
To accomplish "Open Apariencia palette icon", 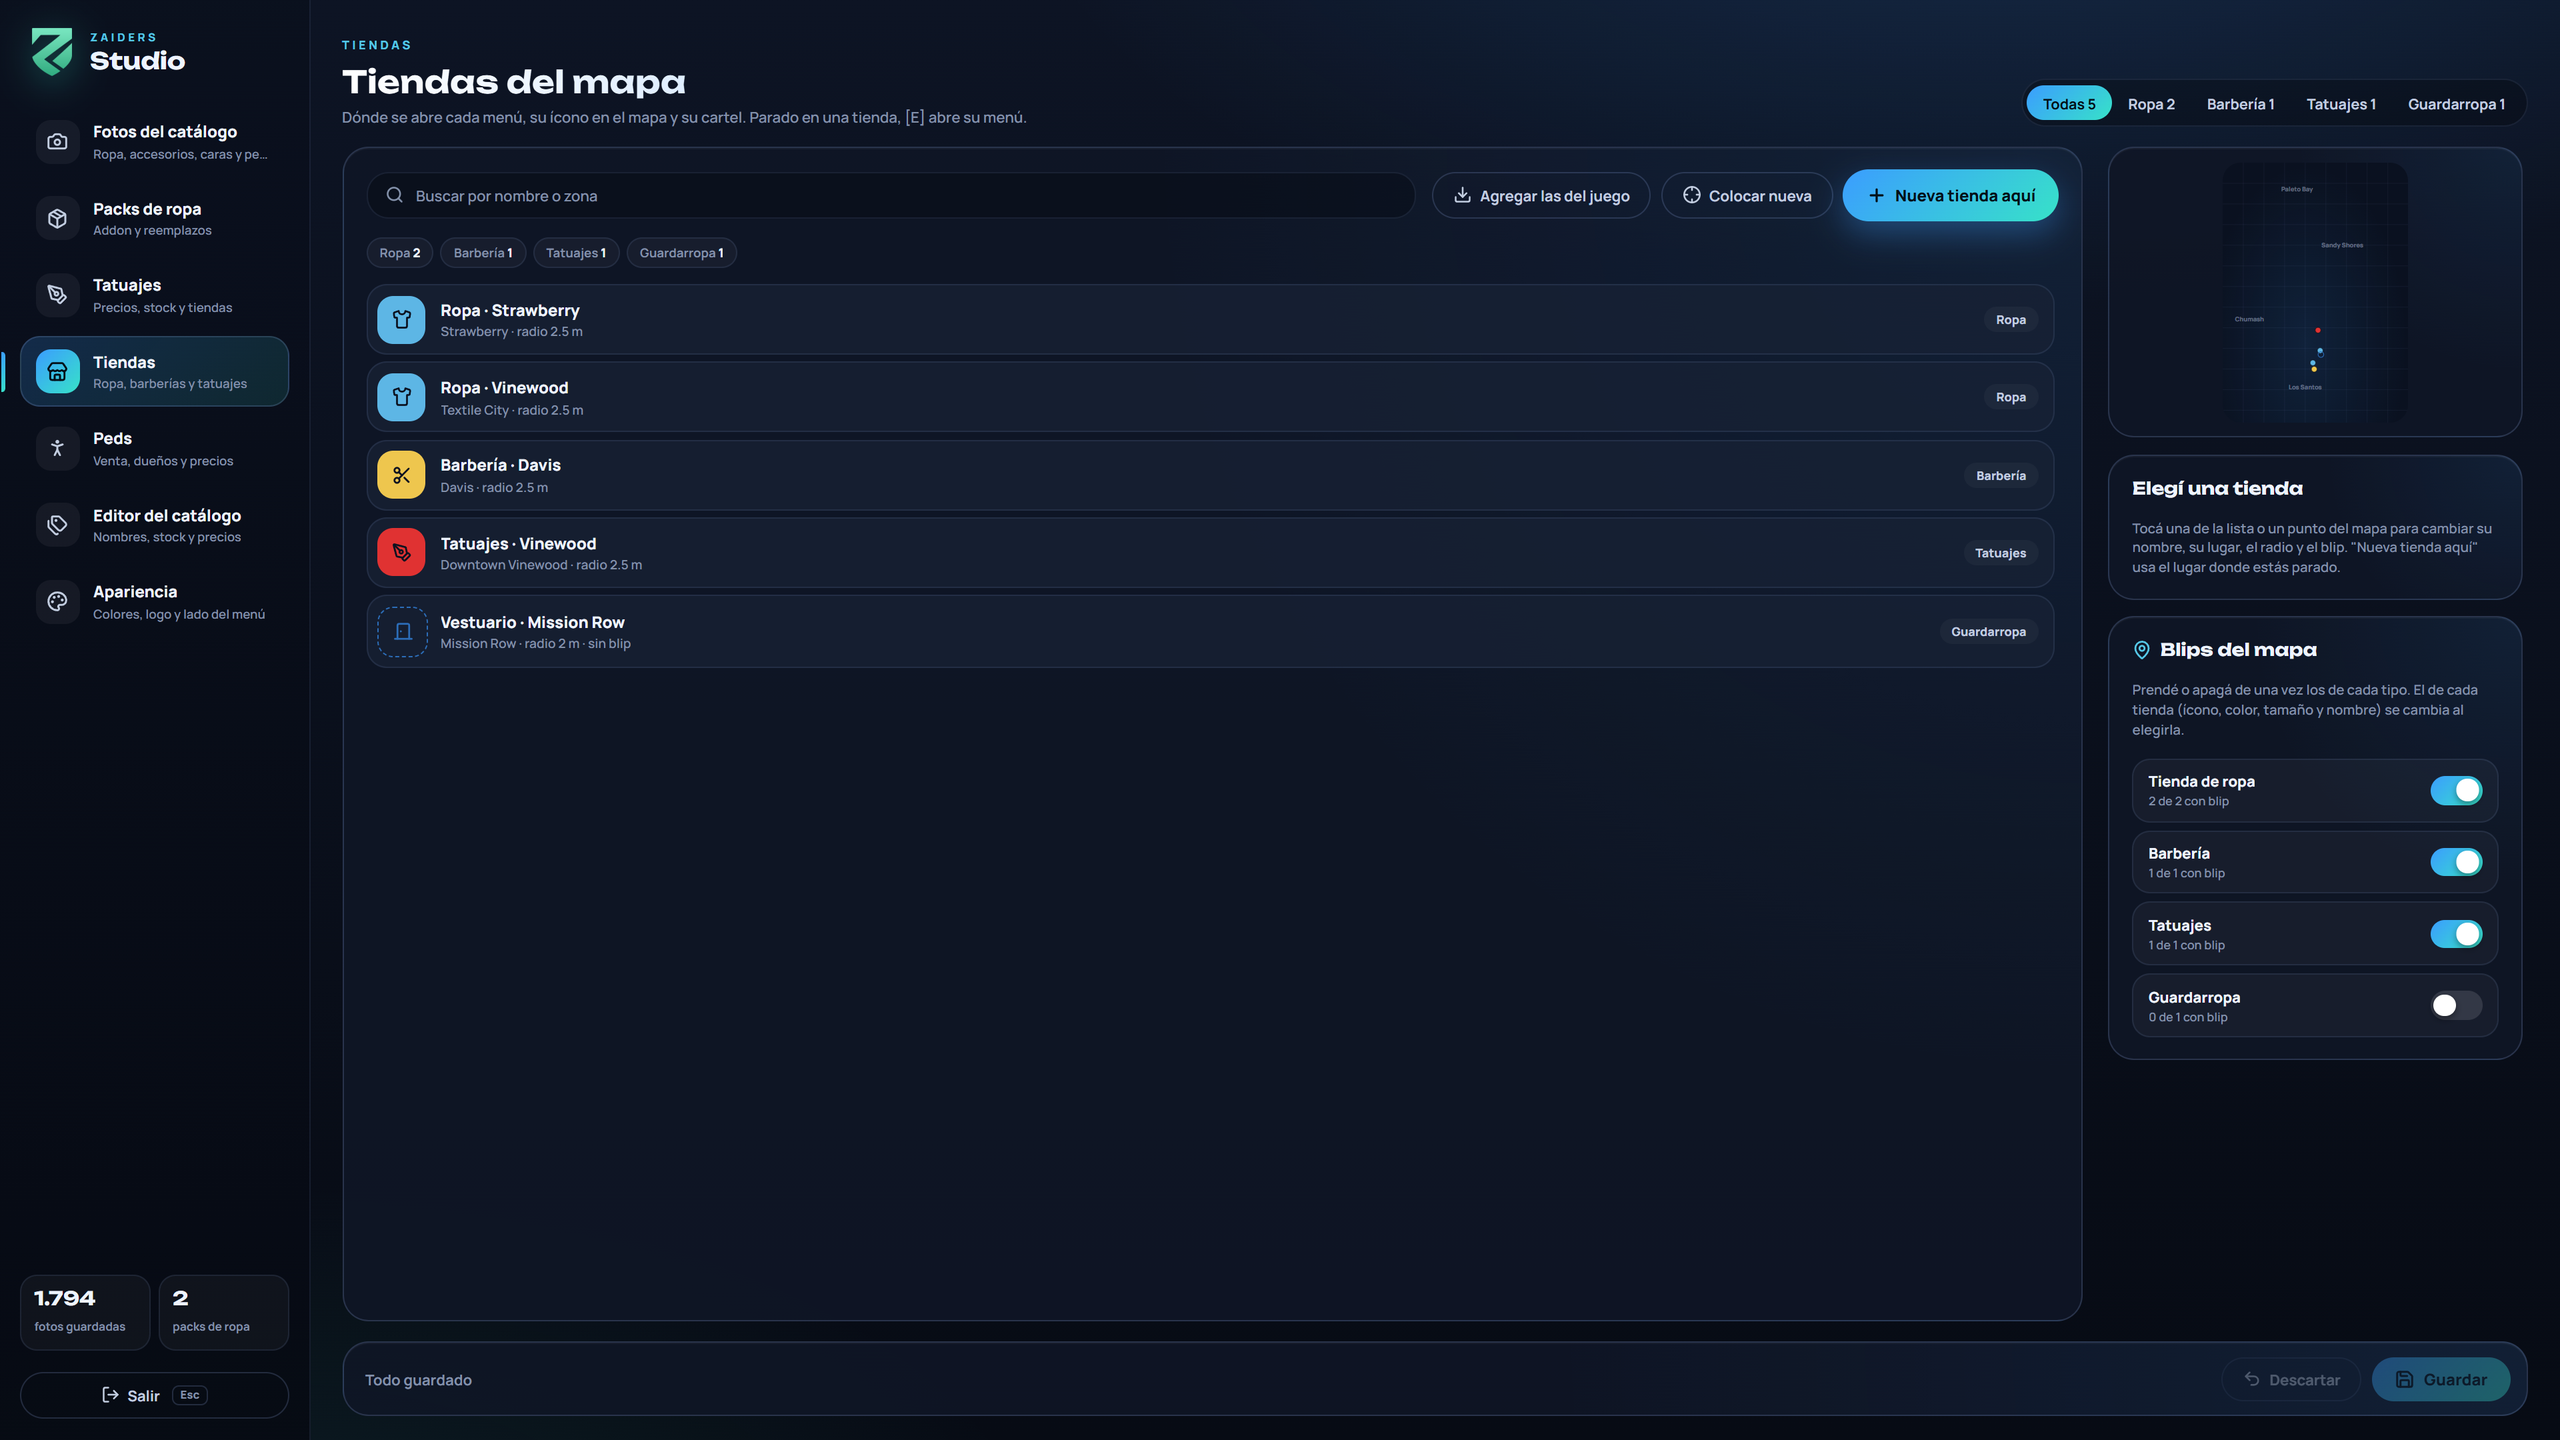I will 57,602.
